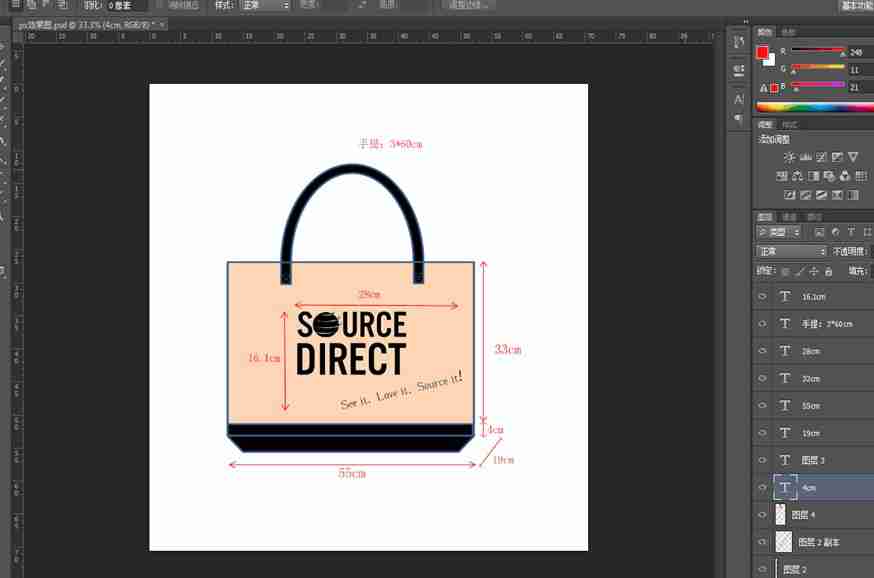Hide the 16.1cm text layer
Viewport: 874px width, 578px height.
coord(763,297)
